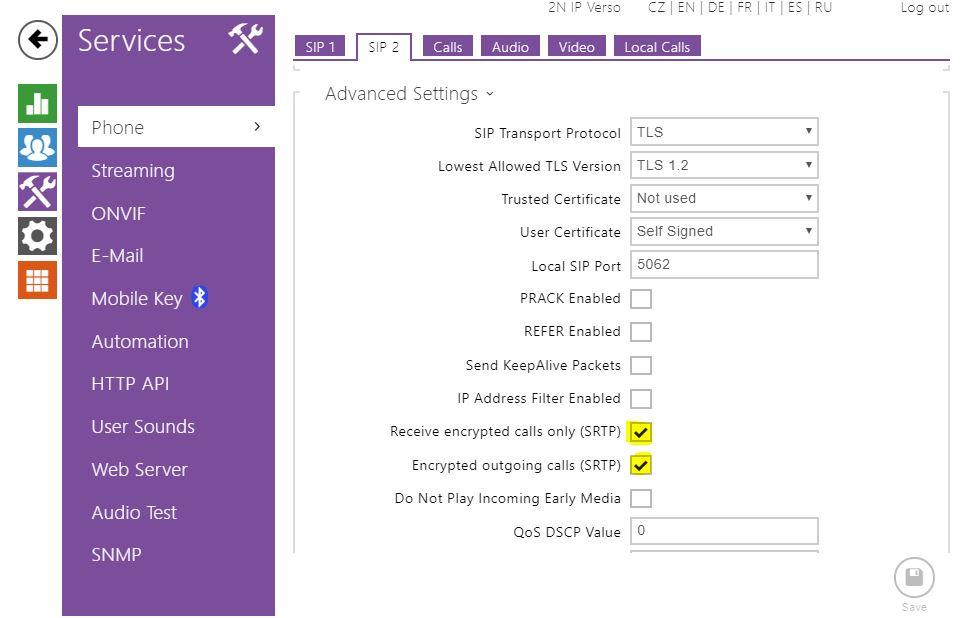
Task: Toggle Send KeepAlive Packets checkbox
Action: (x=641, y=366)
